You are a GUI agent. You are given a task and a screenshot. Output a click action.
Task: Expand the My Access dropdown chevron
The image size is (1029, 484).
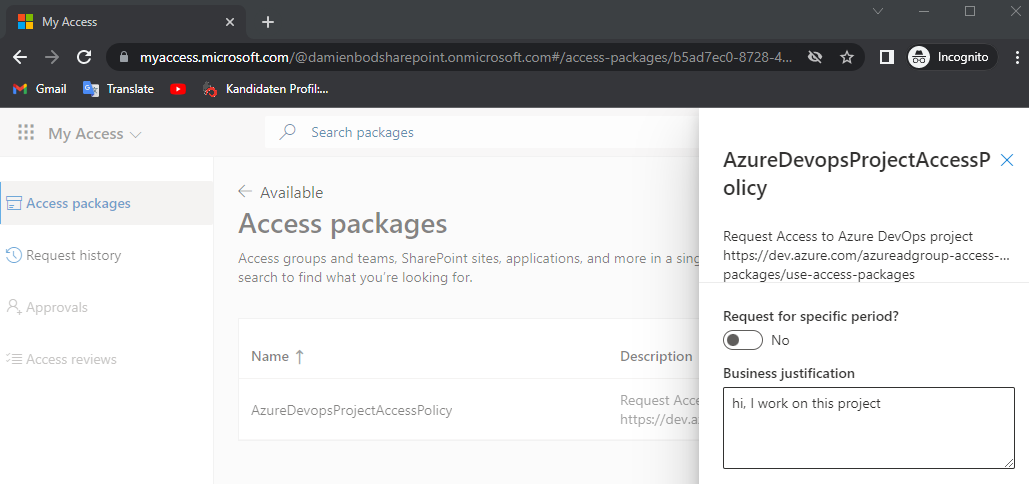pyautogui.click(x=136, y=134)
